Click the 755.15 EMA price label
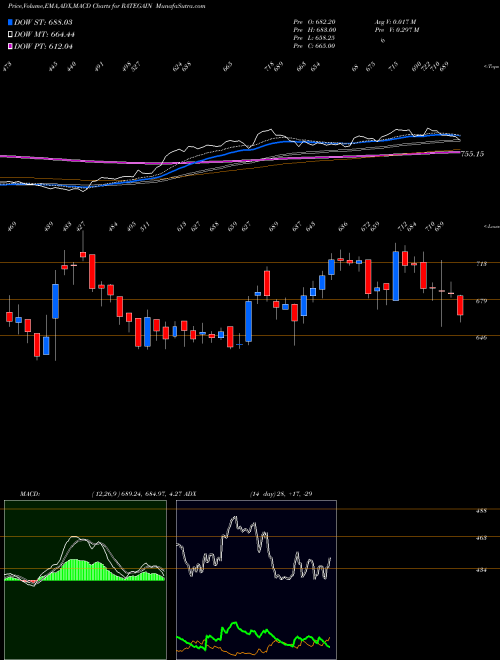This screenshot has width=500, height=660. click(x=473, y=154)
